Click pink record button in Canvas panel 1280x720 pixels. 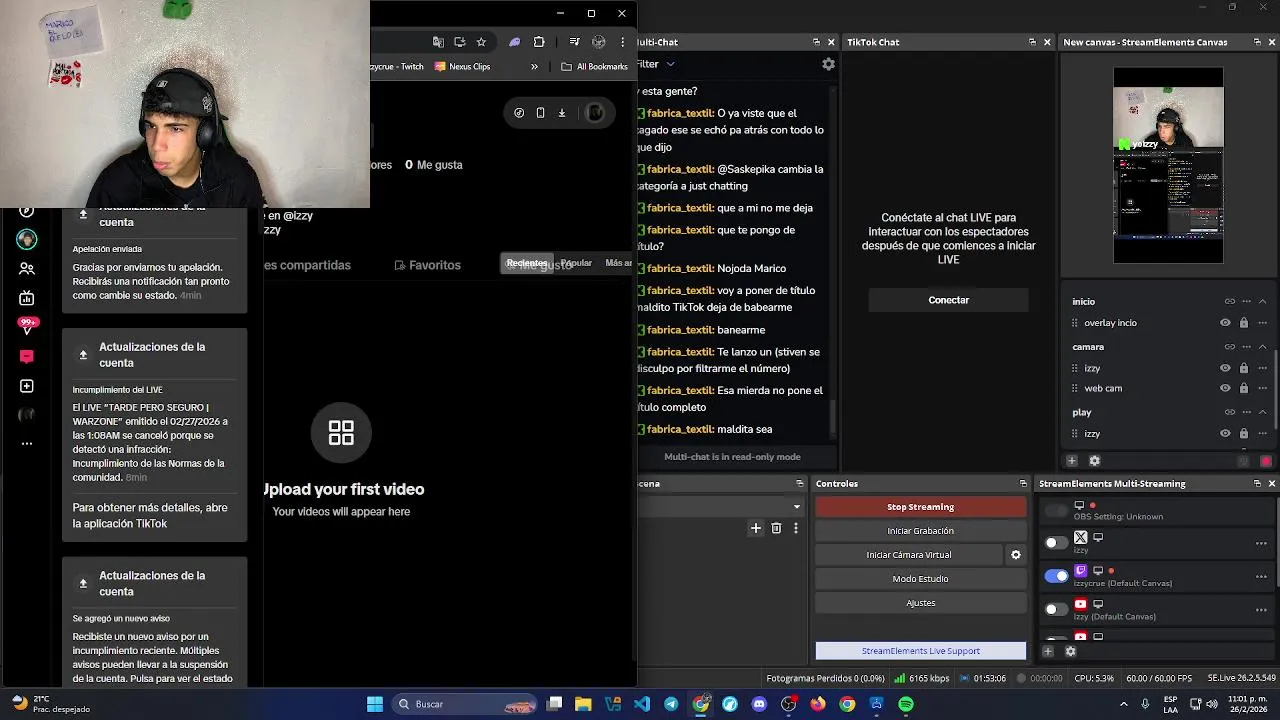tap(1266, 461)
